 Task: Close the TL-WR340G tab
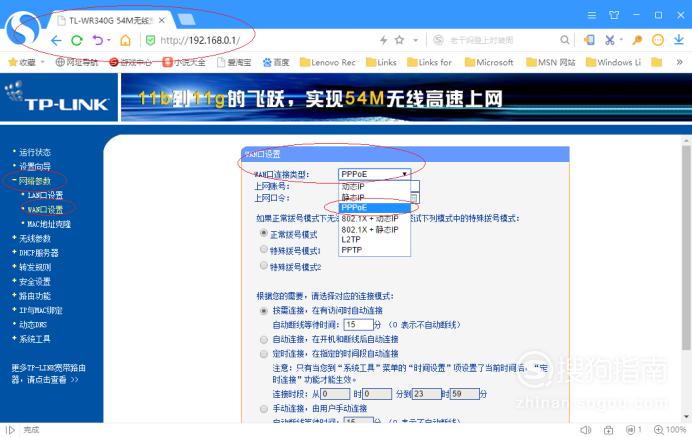coord(162,20)
